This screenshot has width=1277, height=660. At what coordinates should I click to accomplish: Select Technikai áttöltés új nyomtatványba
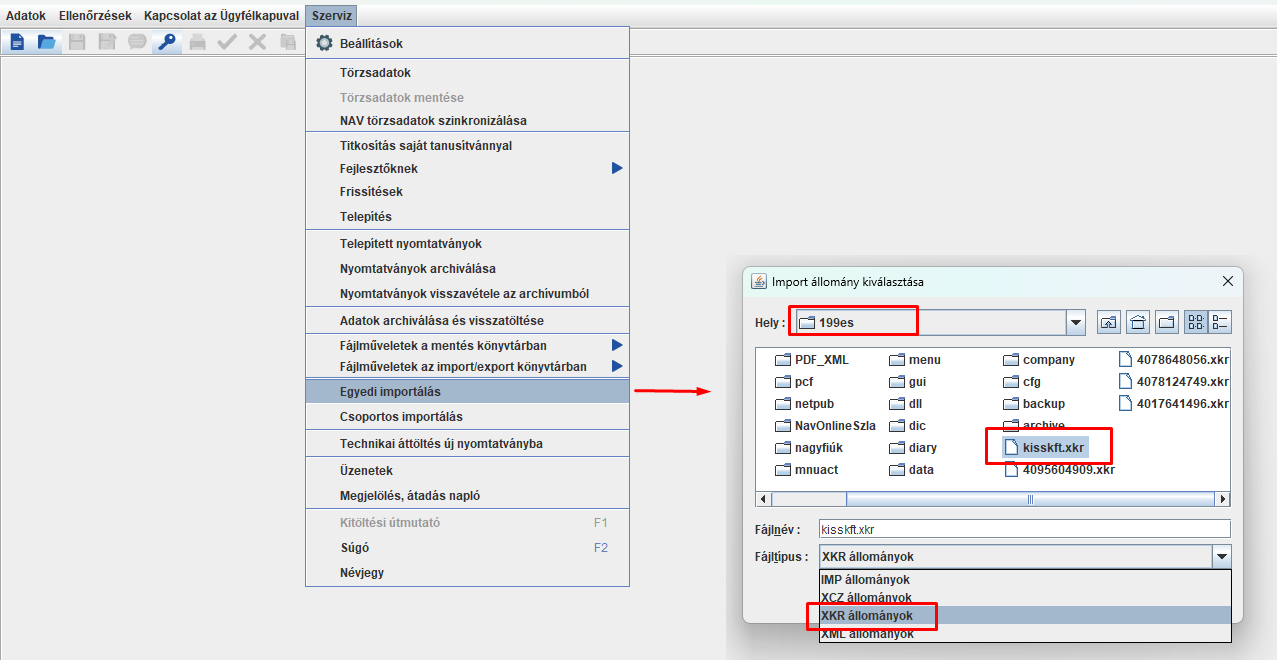coord(467,444)
